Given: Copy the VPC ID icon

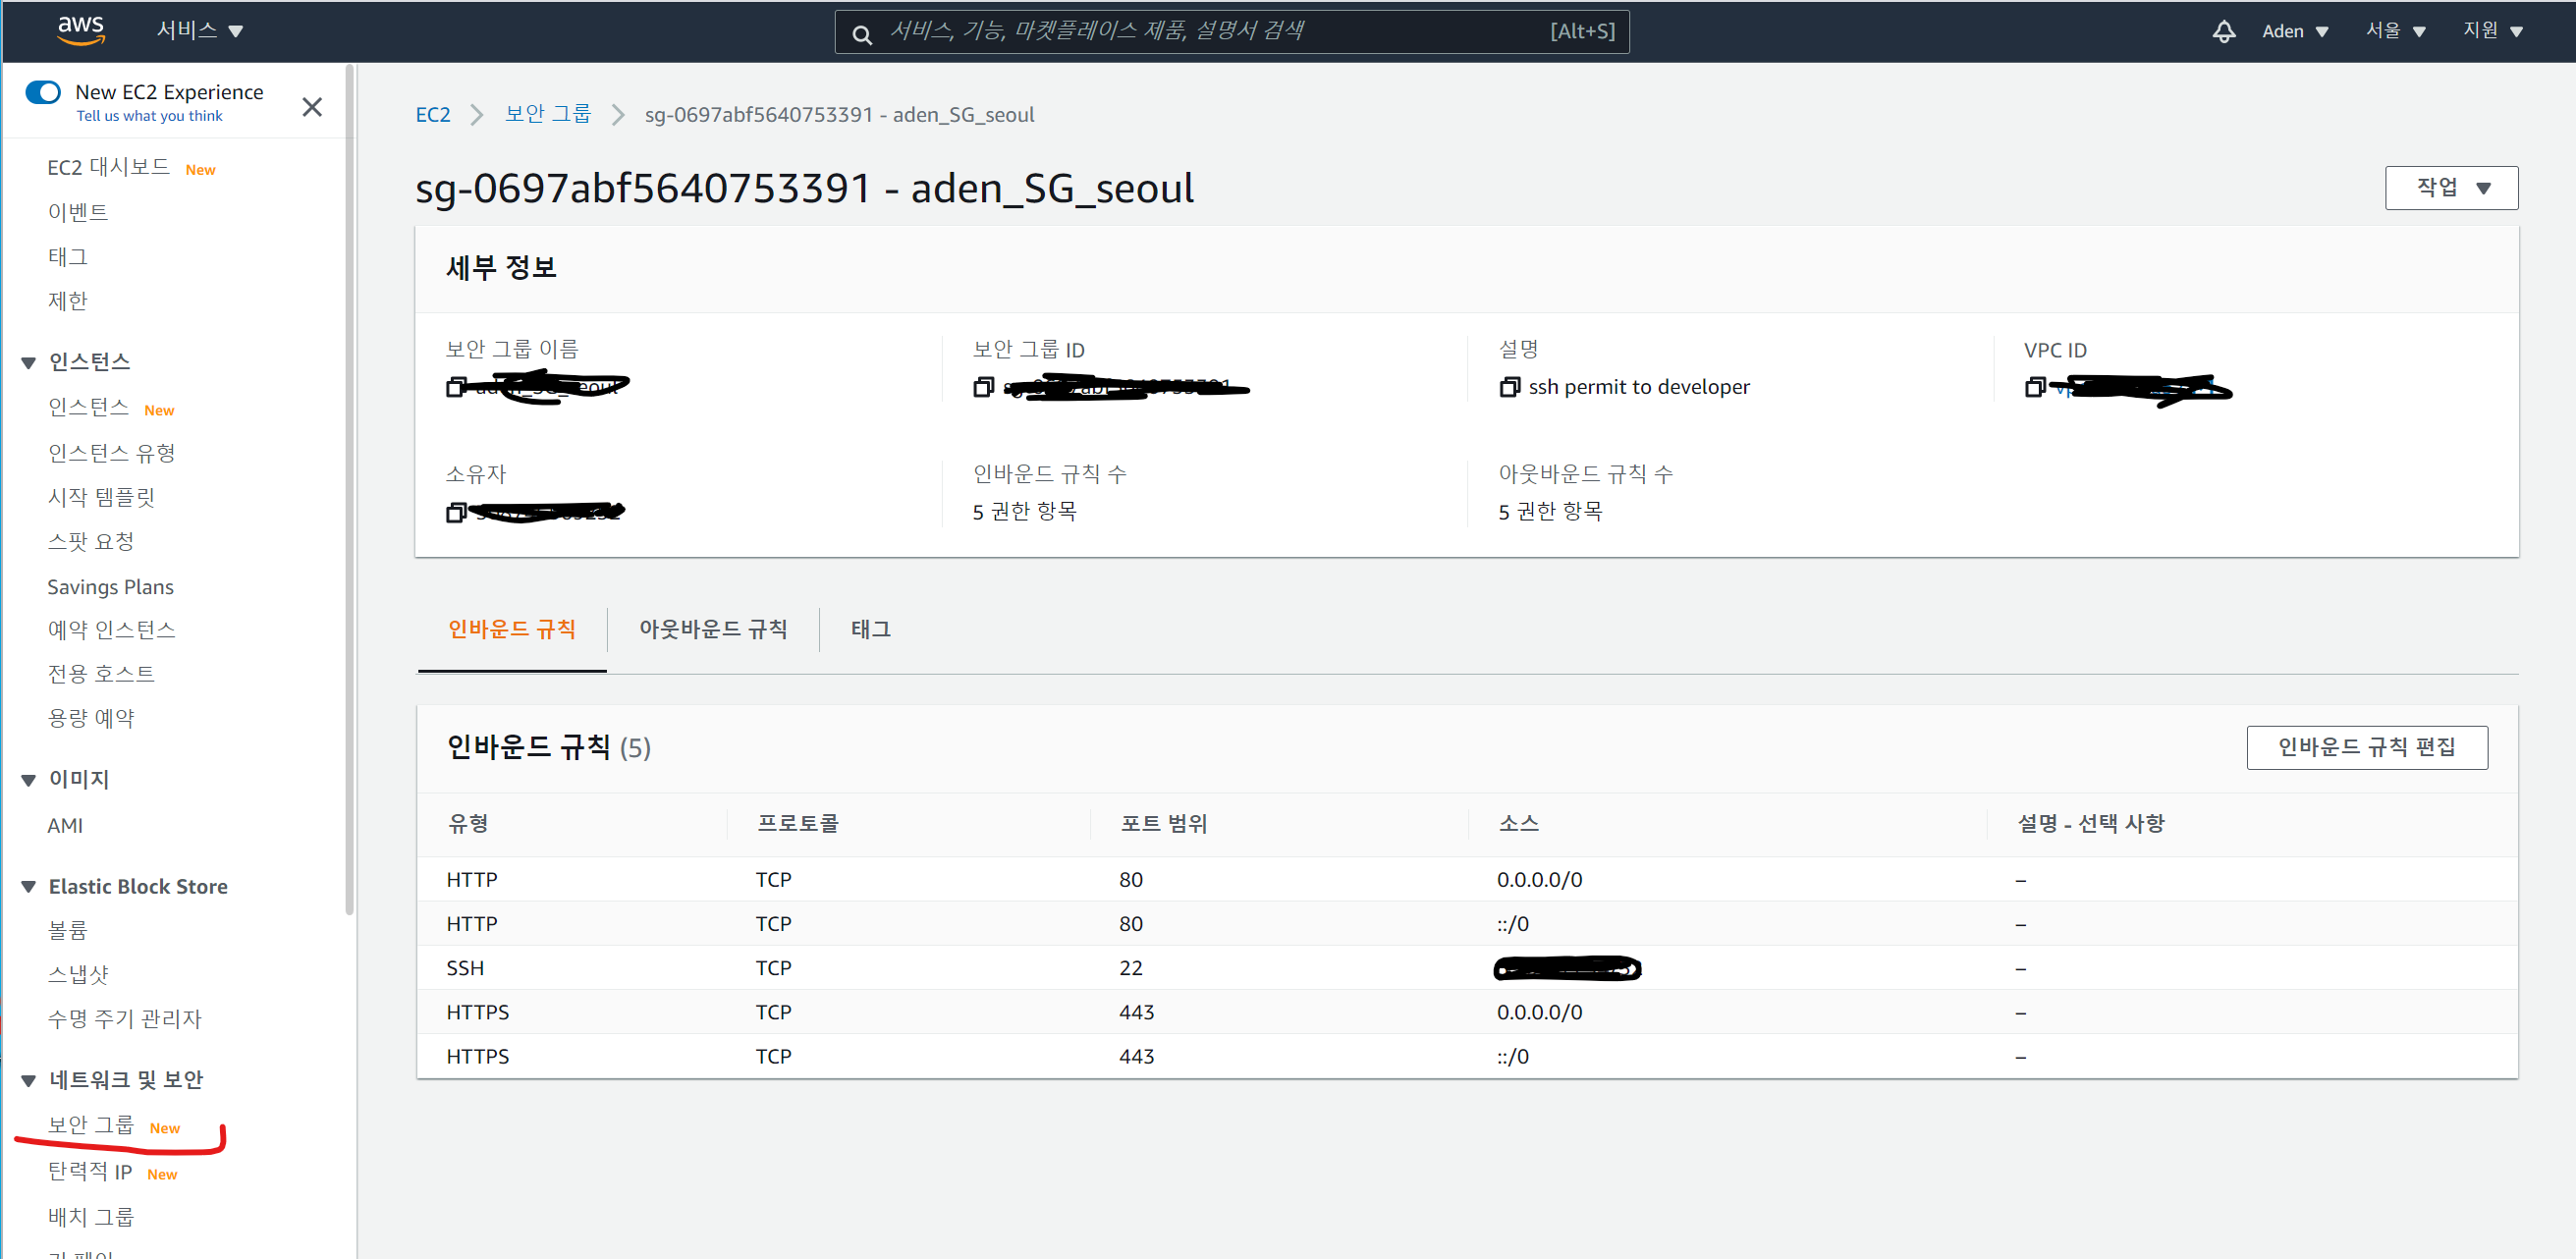Looking at the screenshot, I should click(2035, 387).
